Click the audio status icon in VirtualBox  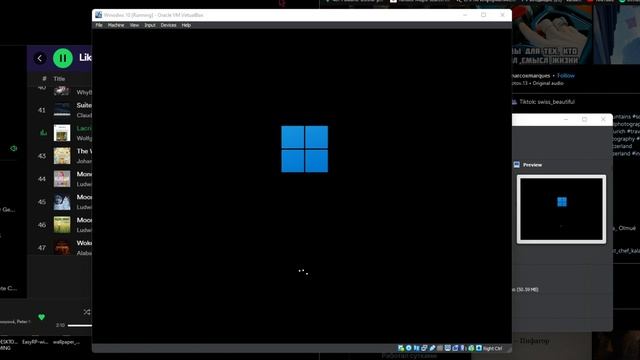tap(417, 348)
